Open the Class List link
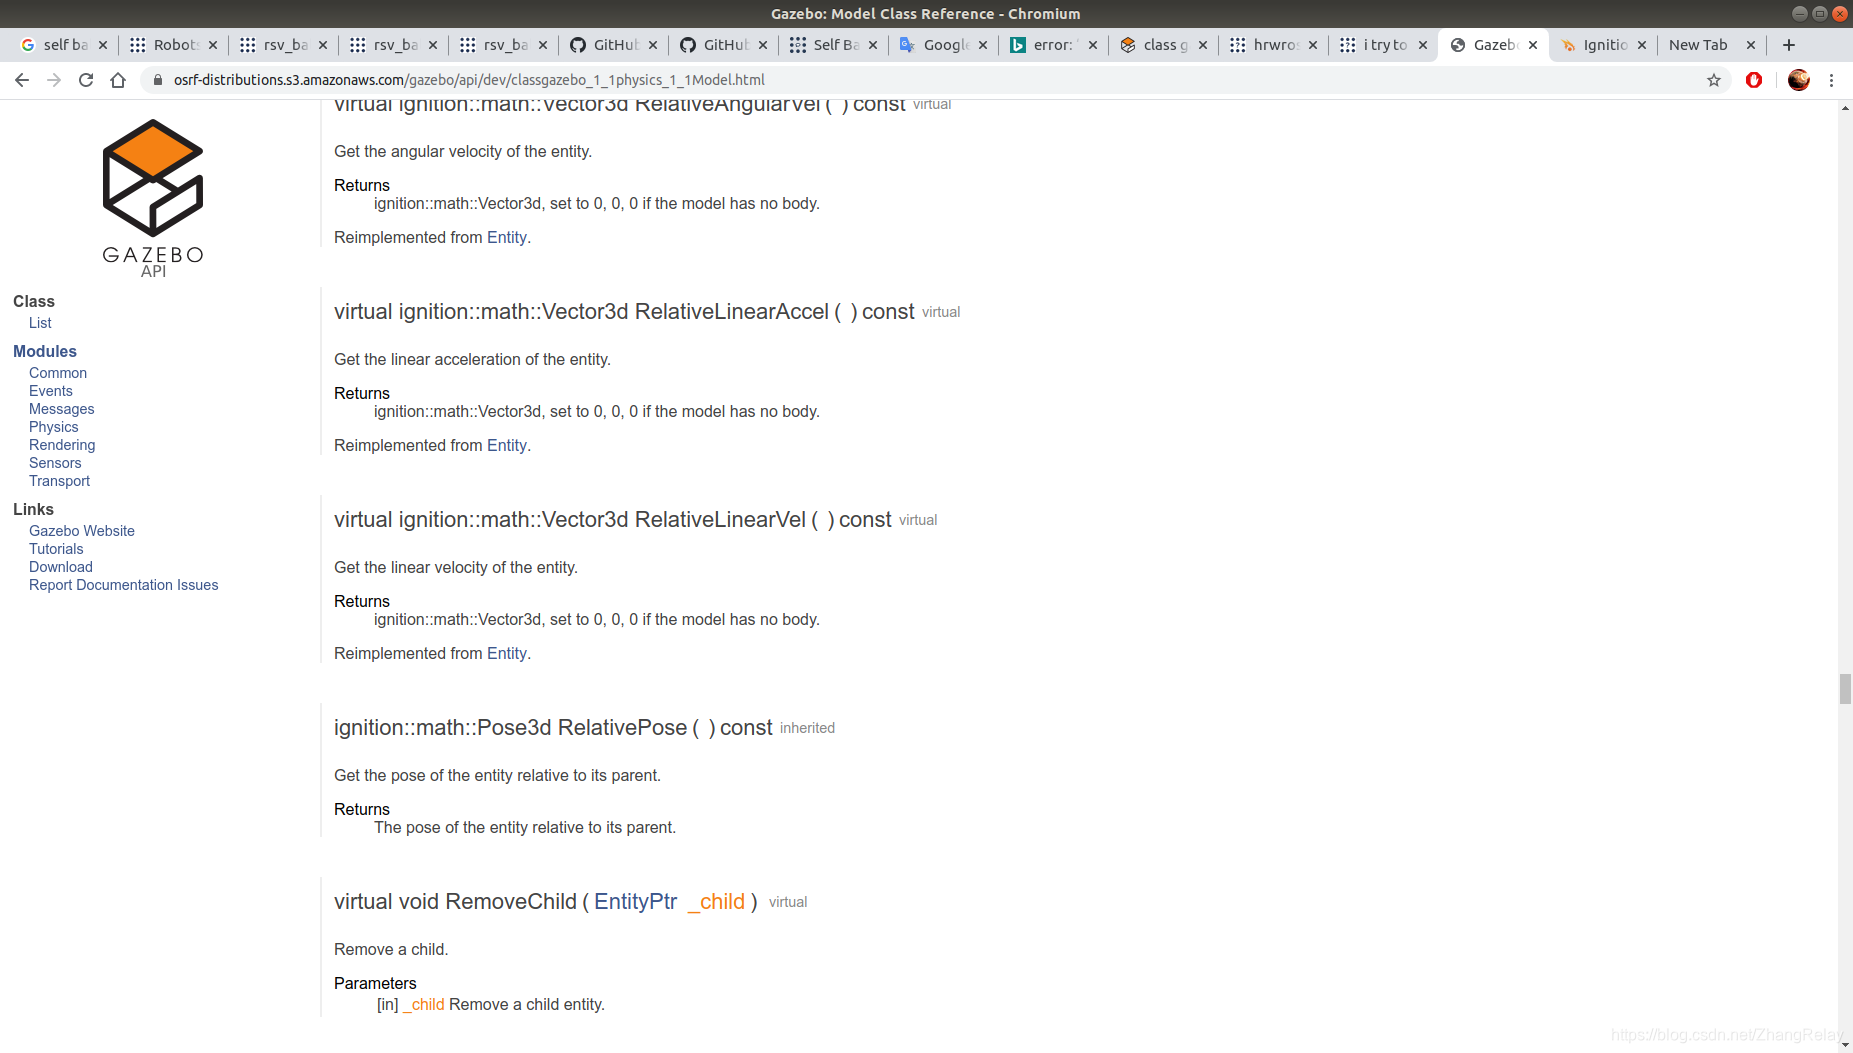This screenshot has height=1053, width=1853. click(x=40, y=323)
